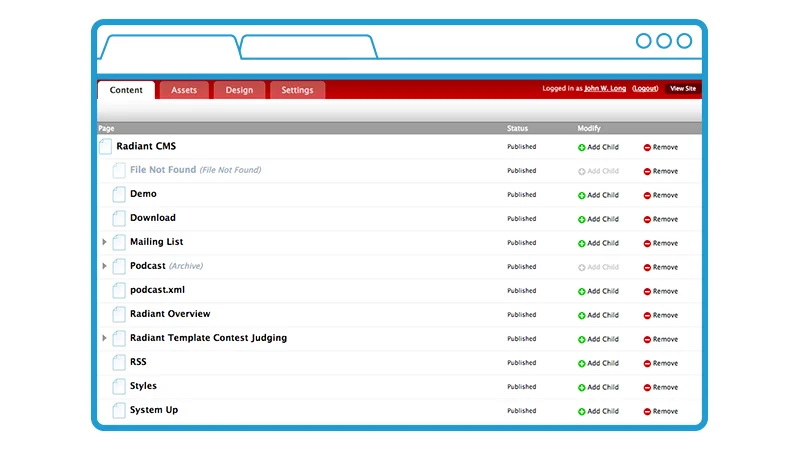Open the Demo page title
The width and height of the screenshot is (800, 450).
[x=143, y=193]
